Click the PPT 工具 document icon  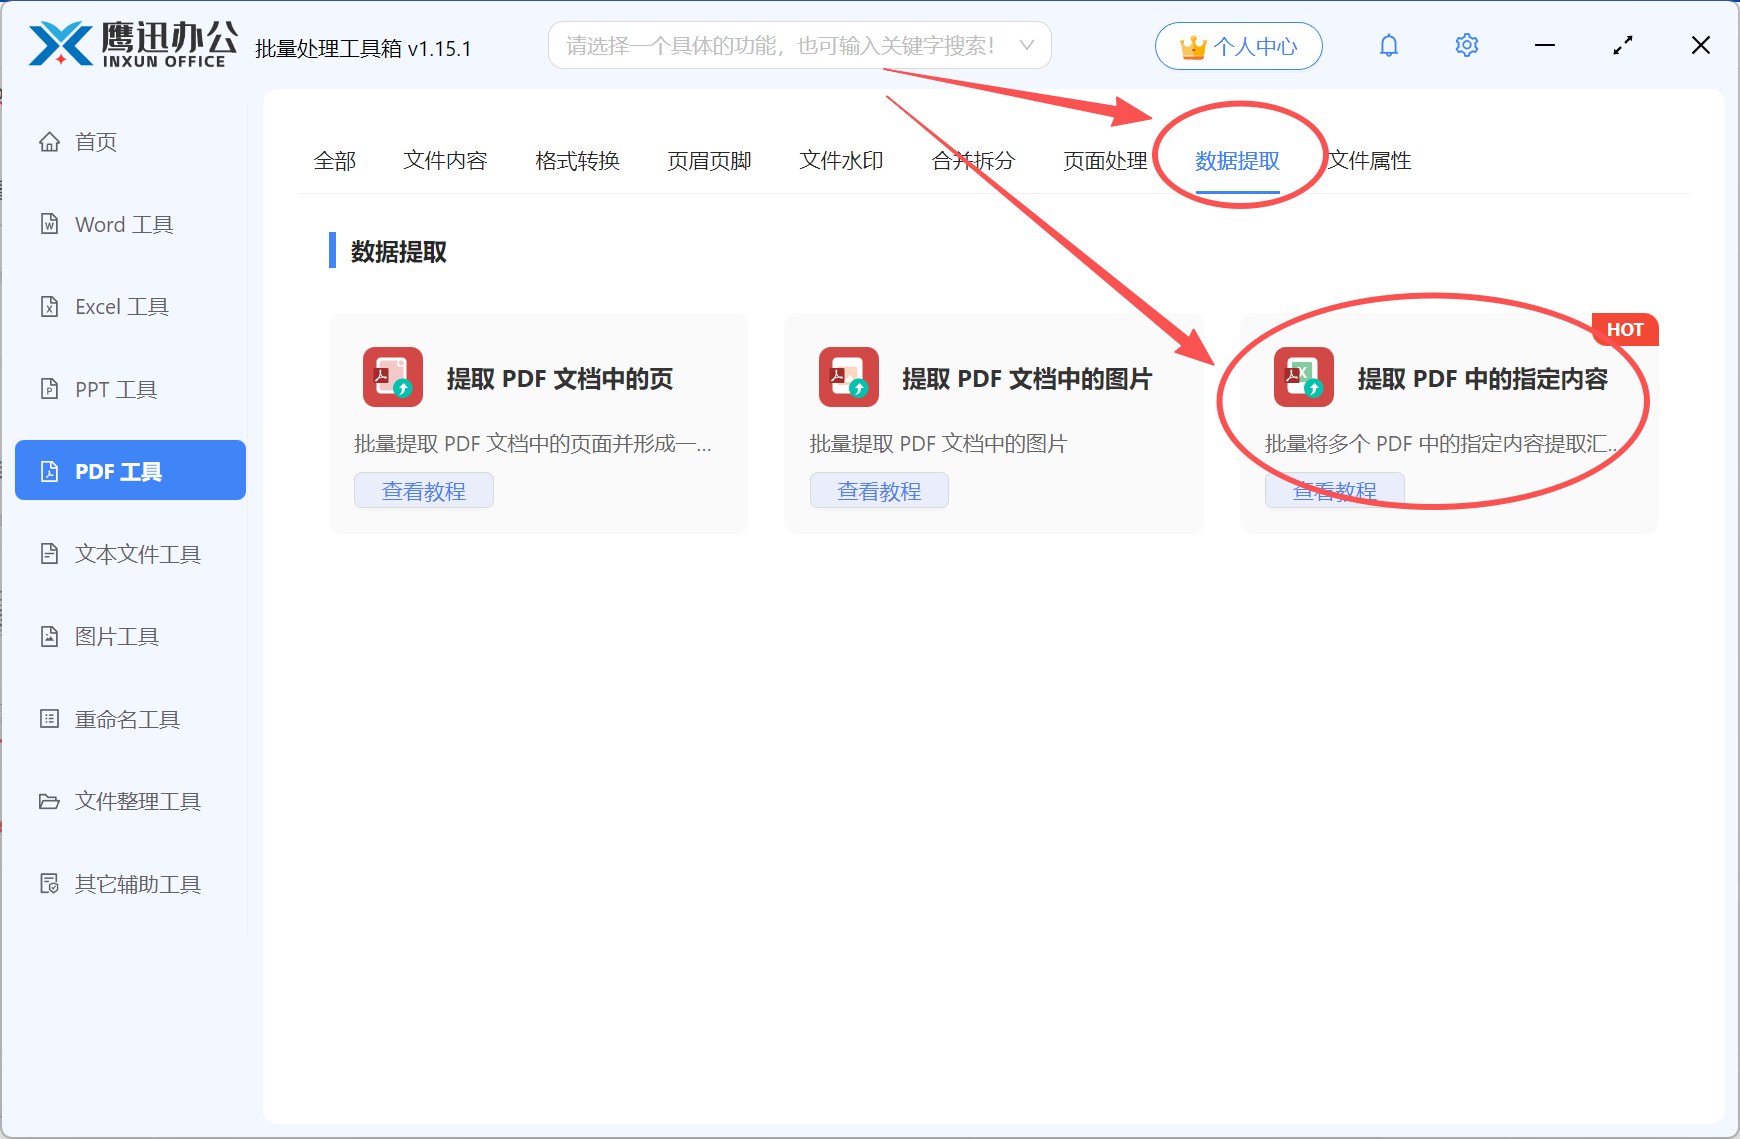click(x=49, y=389)
